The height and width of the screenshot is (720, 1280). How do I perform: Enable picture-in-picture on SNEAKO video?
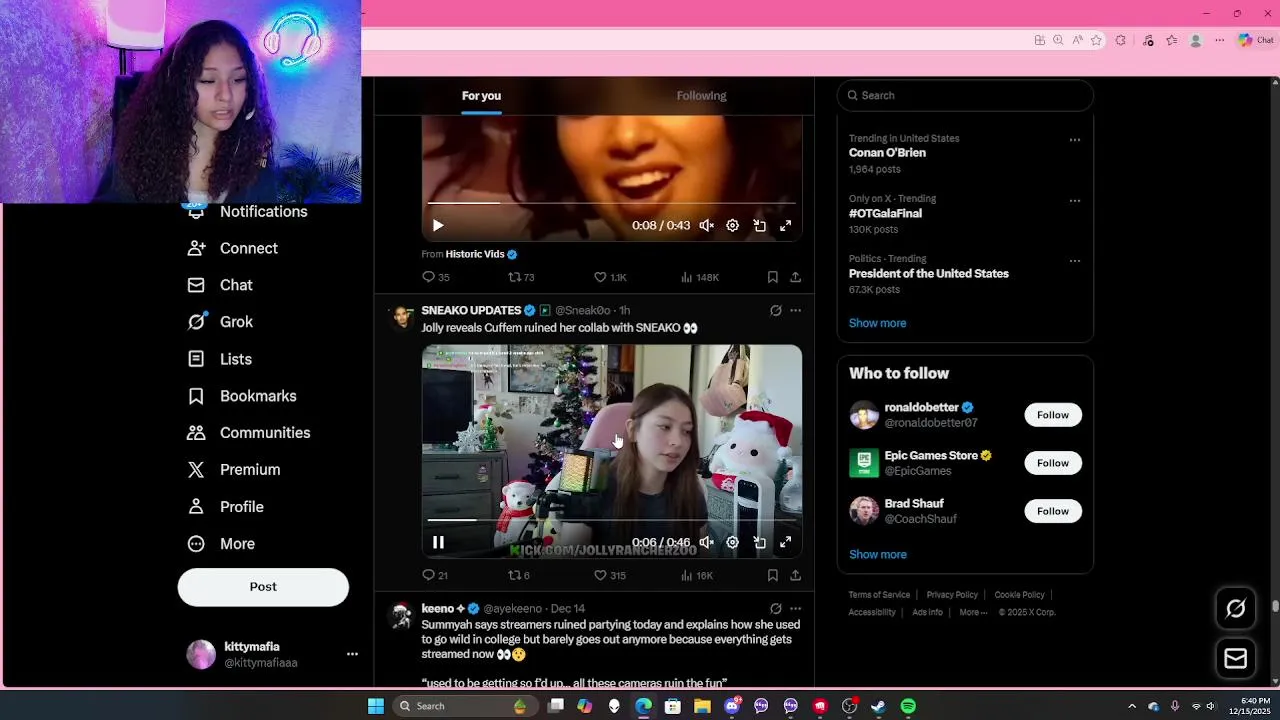click(x=759, y=542)
